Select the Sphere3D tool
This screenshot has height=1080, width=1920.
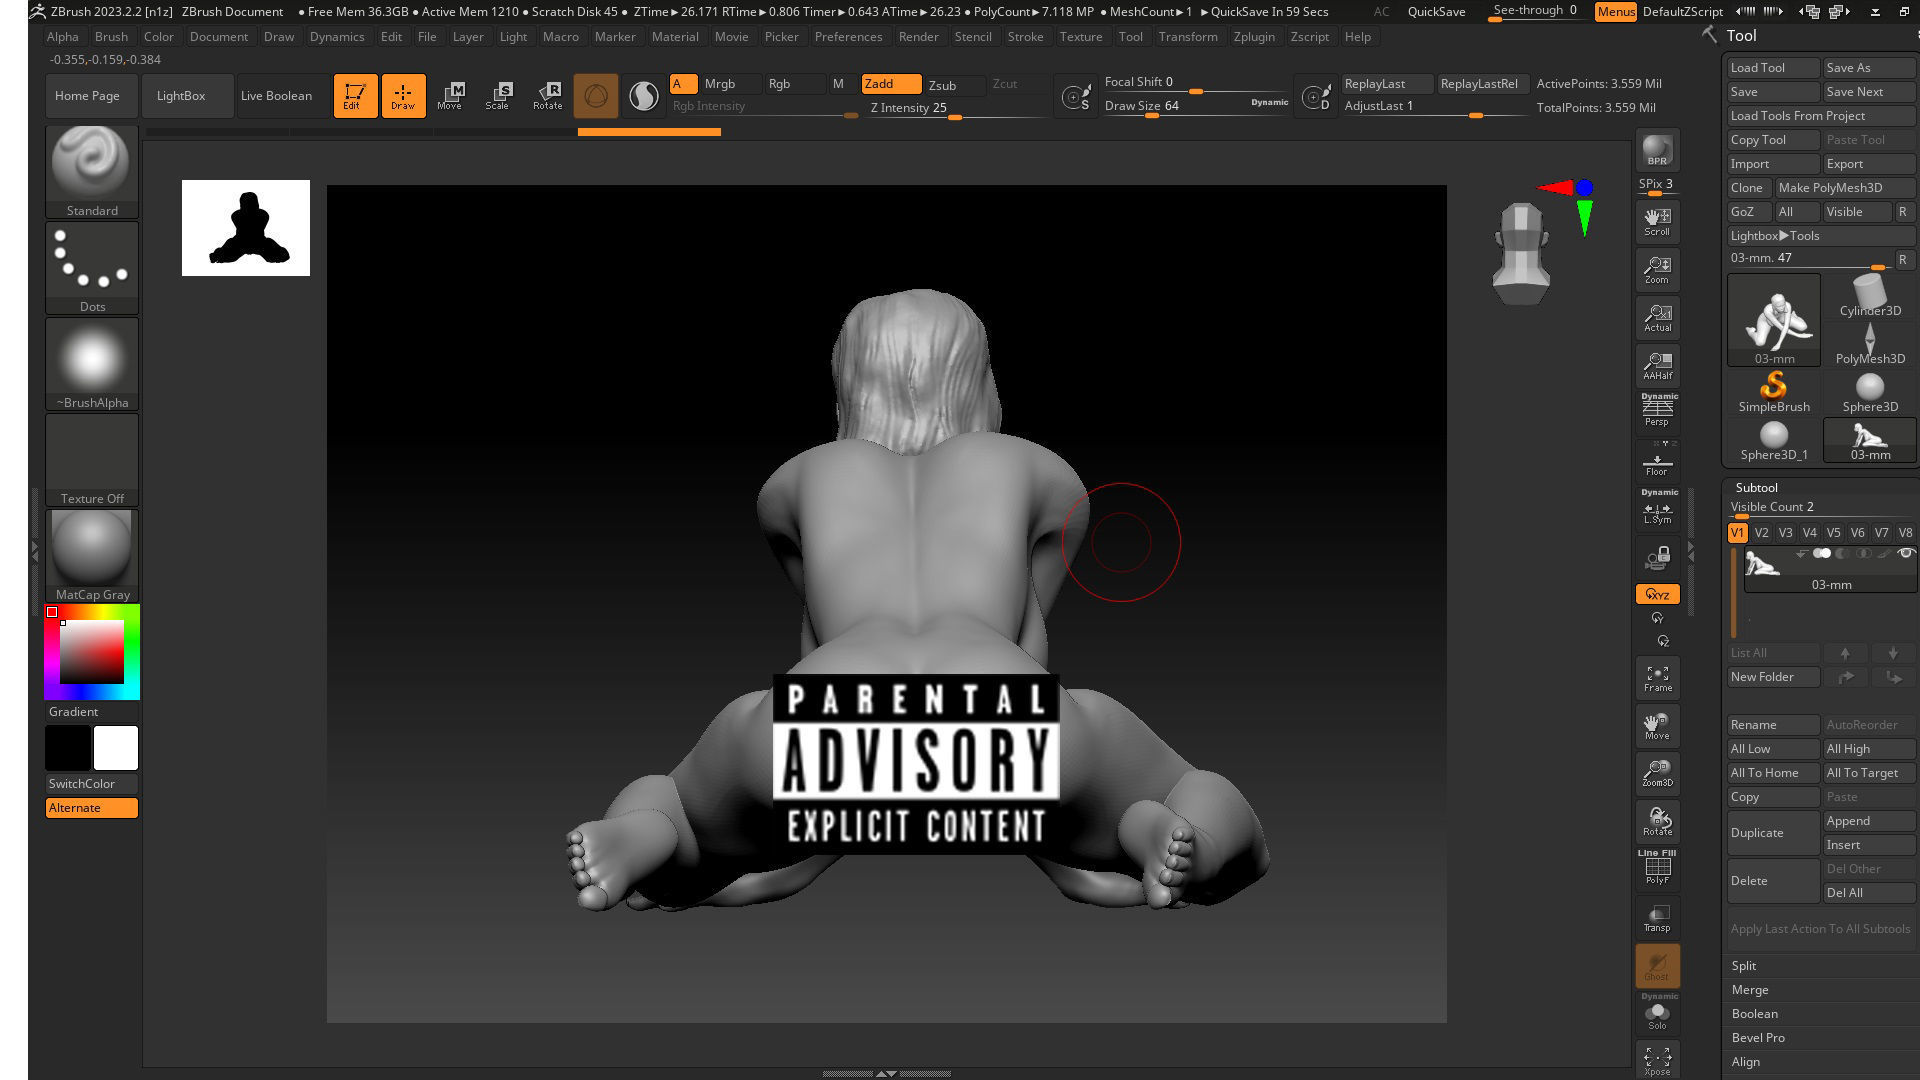[x=1870, y=392]
